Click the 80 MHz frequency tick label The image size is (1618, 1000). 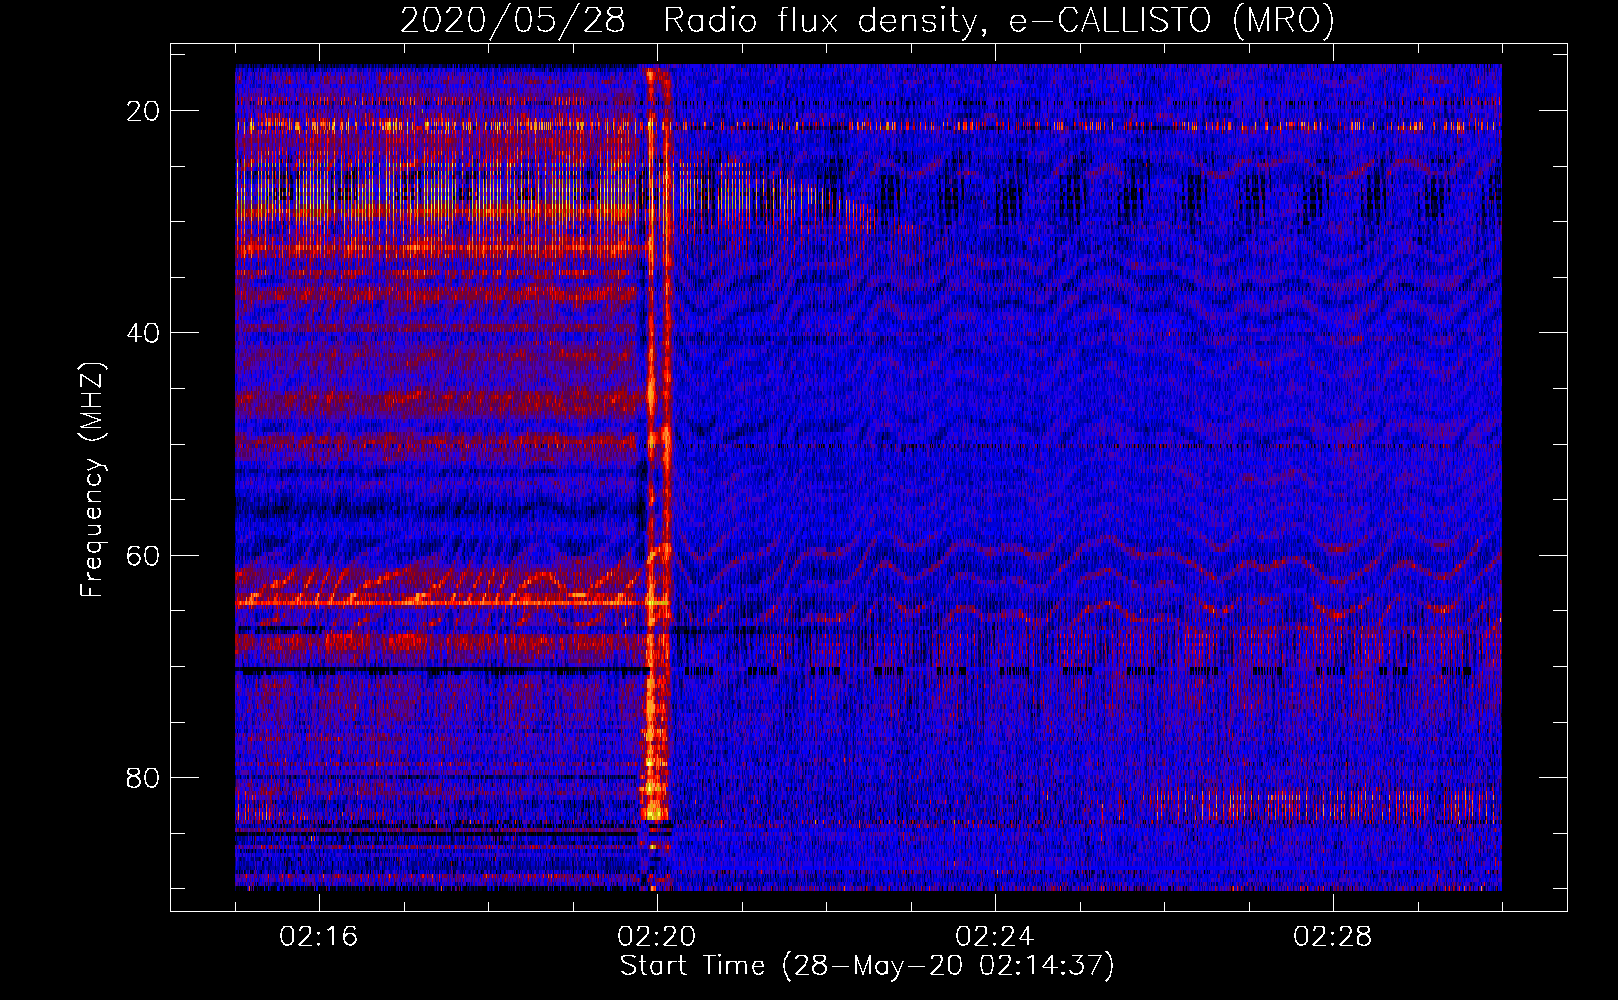click(143, 778)
